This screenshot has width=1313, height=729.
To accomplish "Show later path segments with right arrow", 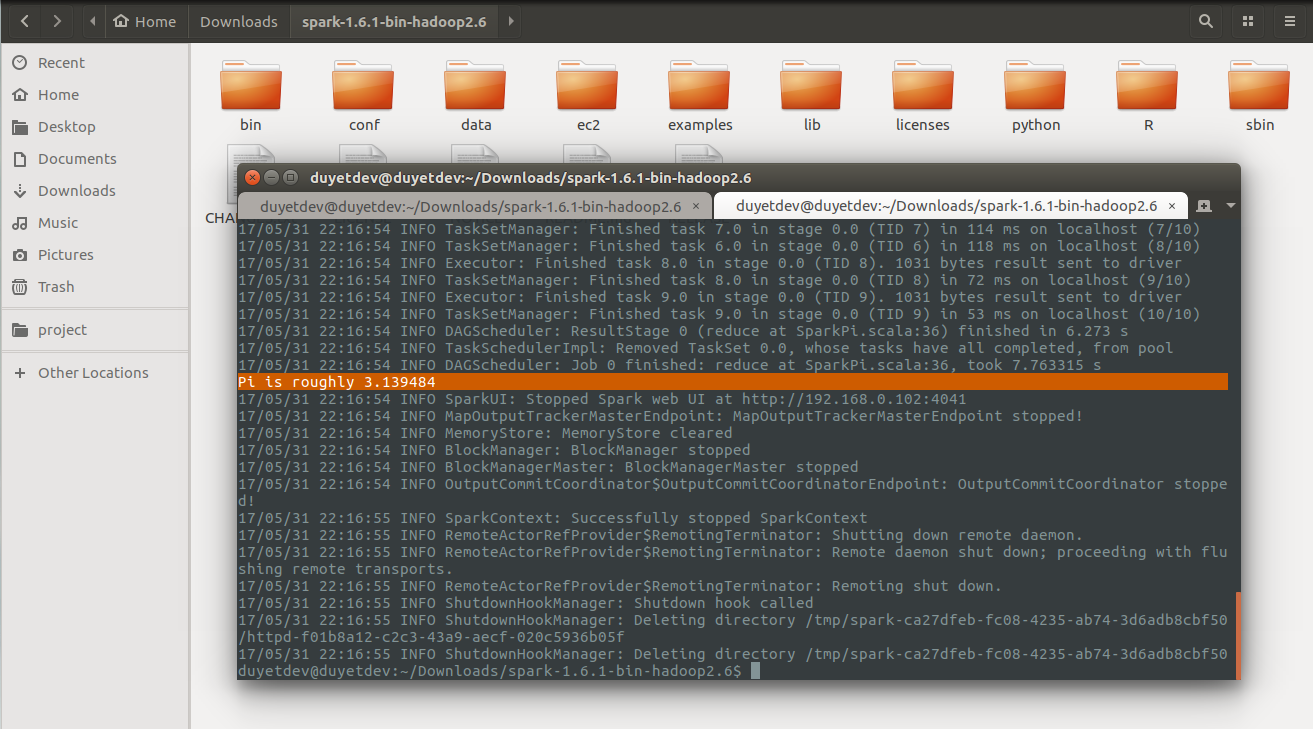I will click(x=511, y=21).
